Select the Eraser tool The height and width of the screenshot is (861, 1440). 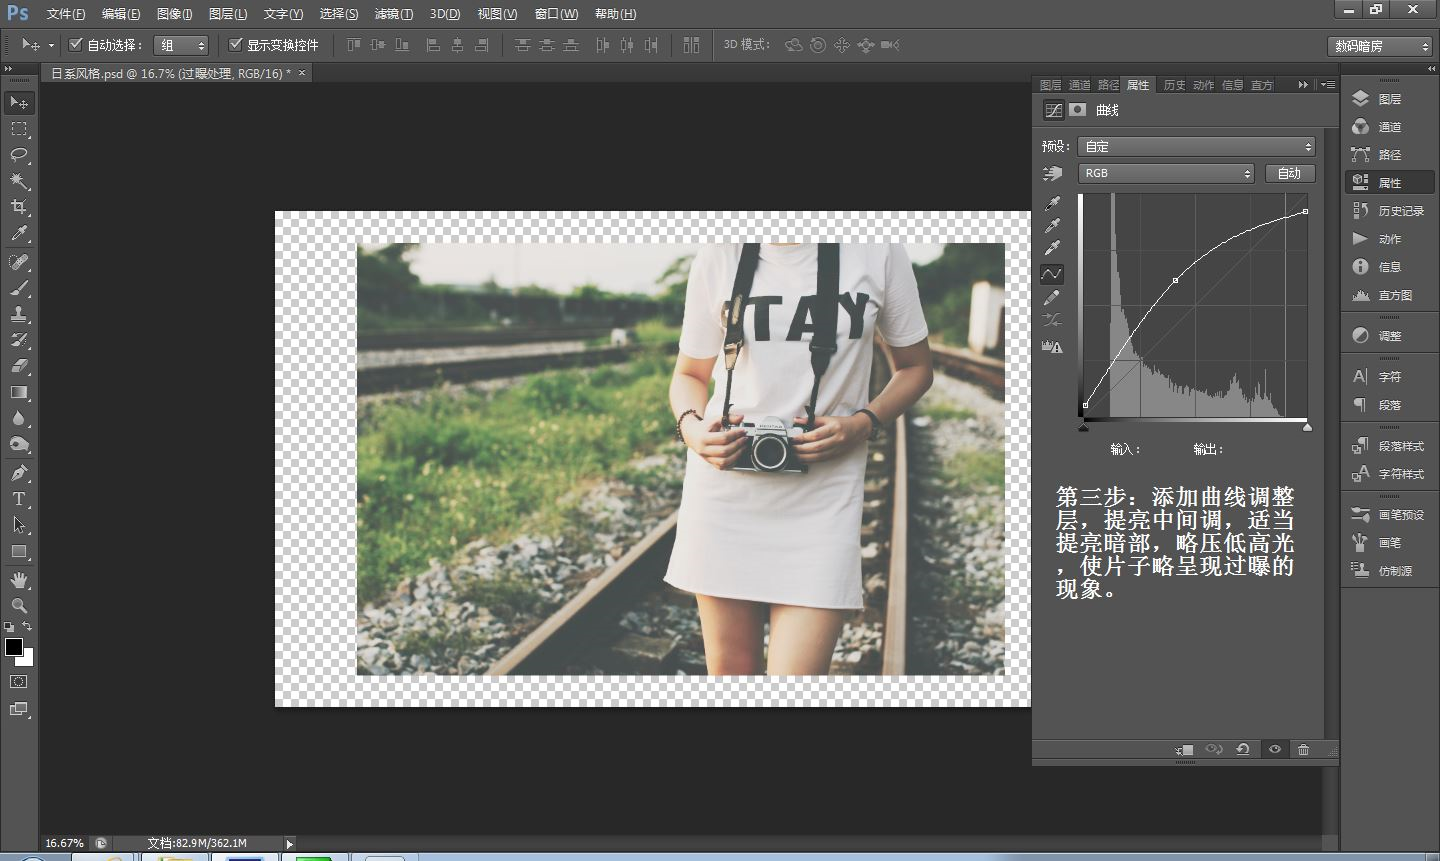[x=19, y=366]
